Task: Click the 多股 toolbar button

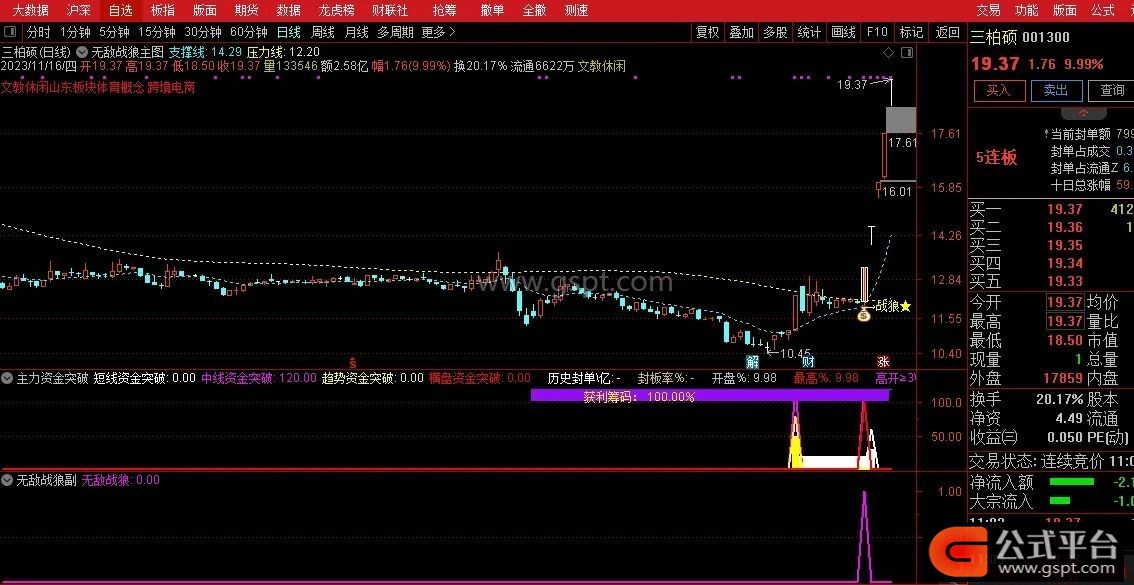Action: [775, 32]
